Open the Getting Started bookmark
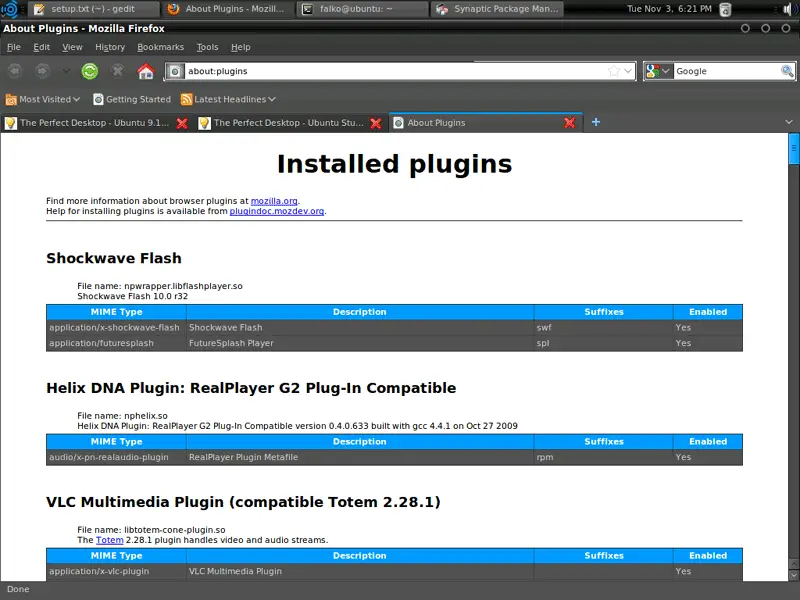This screenshot has height=600, width=800. [x=132, y=99]
